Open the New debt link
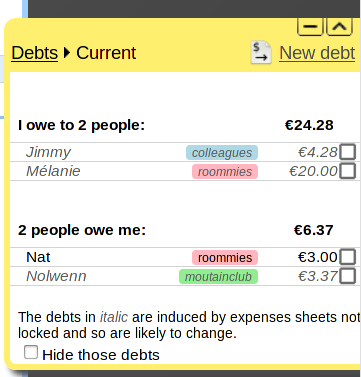 pyautogui.click(x=317, y=53)
